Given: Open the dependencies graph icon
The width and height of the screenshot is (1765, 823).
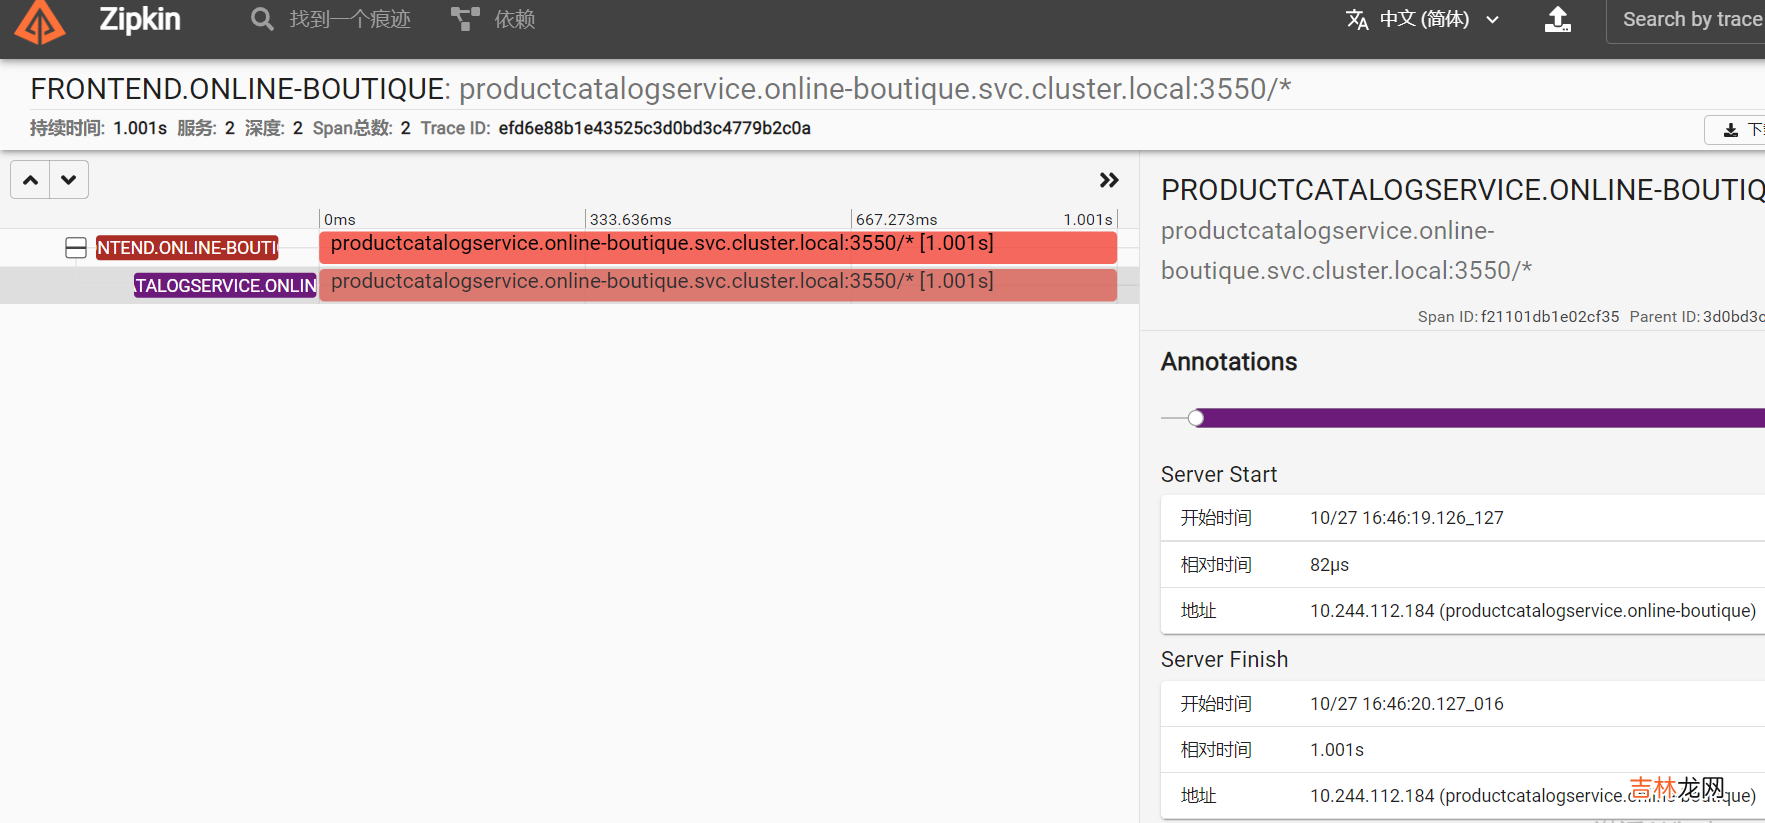Looking at the screenshot, I should 465,20.
